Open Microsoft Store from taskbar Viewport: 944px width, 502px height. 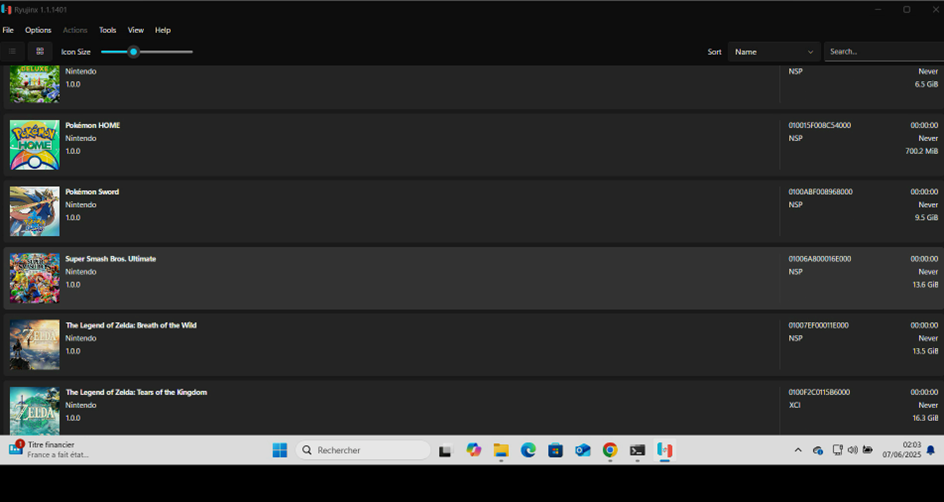click(555, 450)
